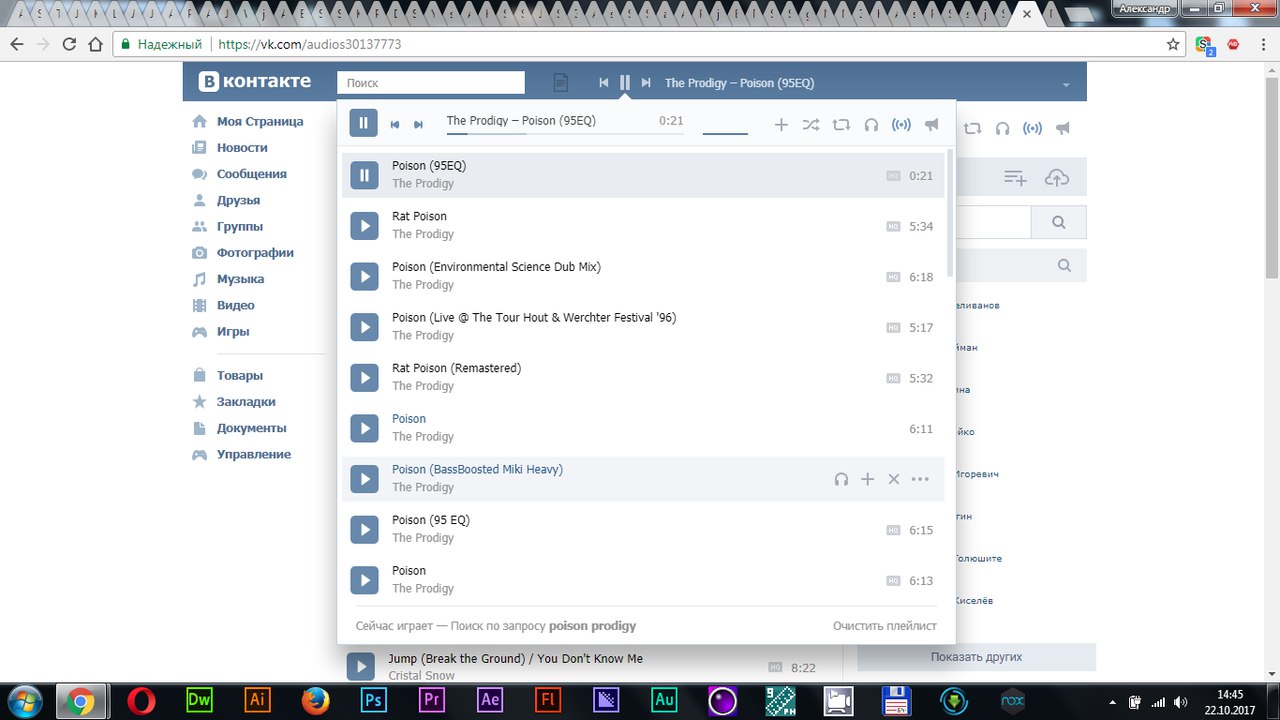Play the Poison track lasting 6:11
1280x720 pixels.
[x=364, y=429]
